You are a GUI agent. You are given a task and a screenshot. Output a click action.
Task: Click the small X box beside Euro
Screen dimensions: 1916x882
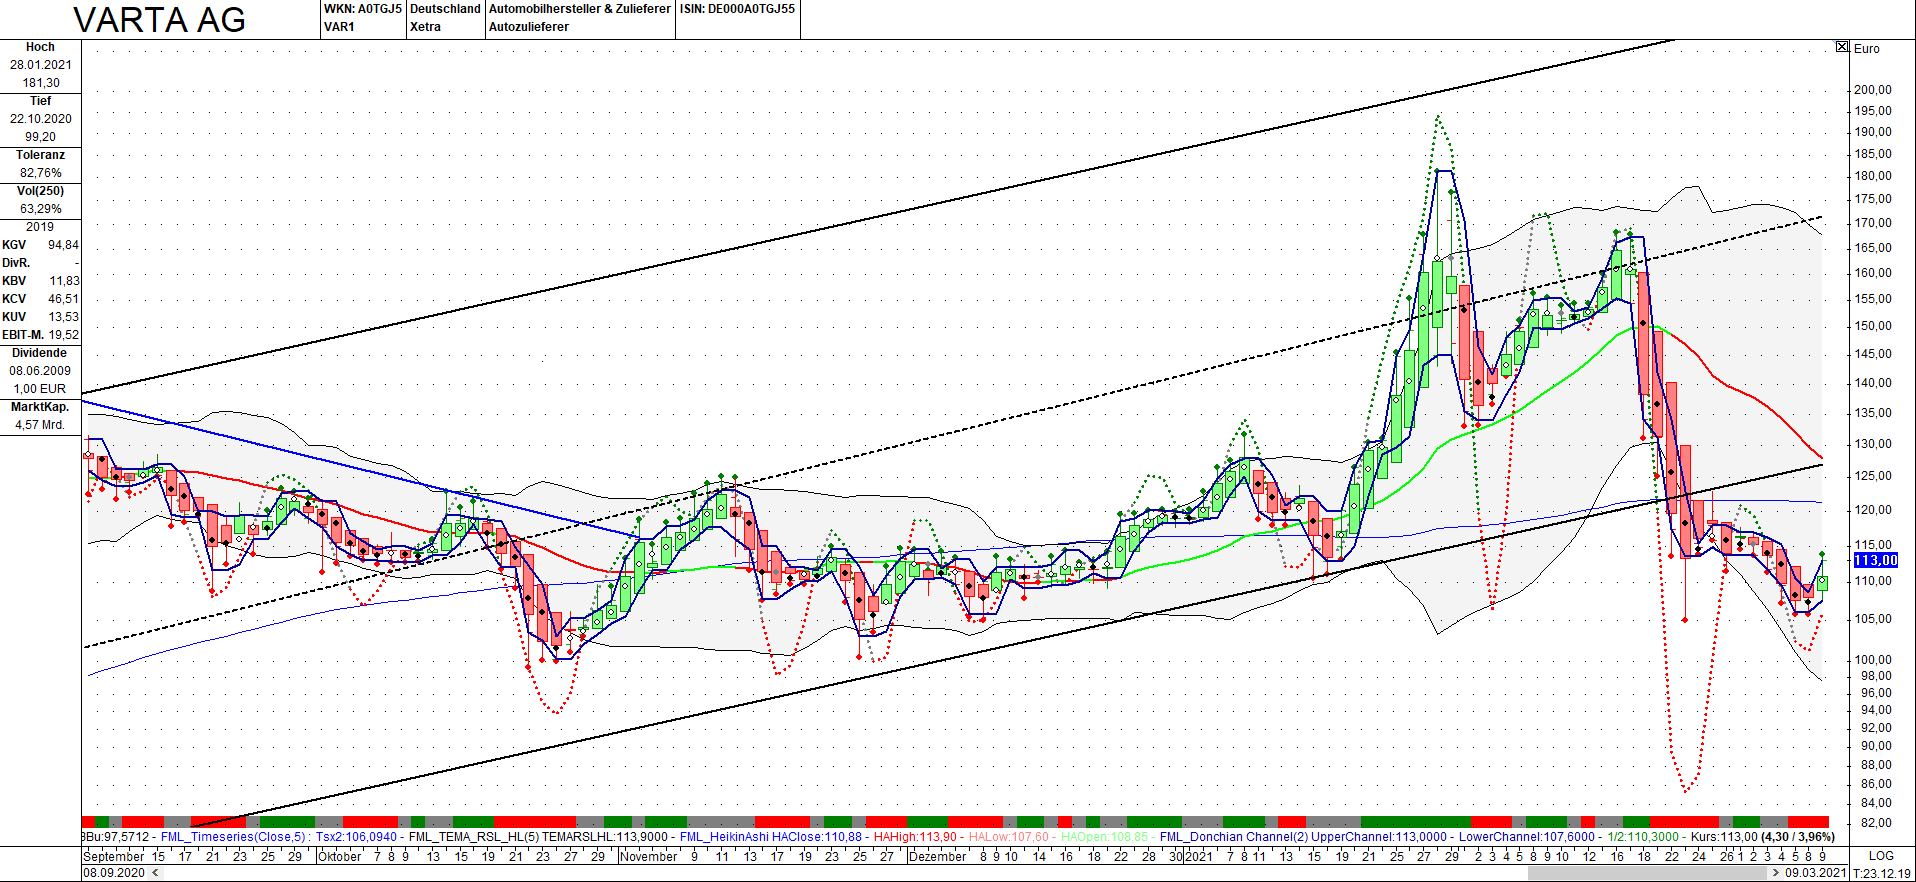pos(1842,47)
